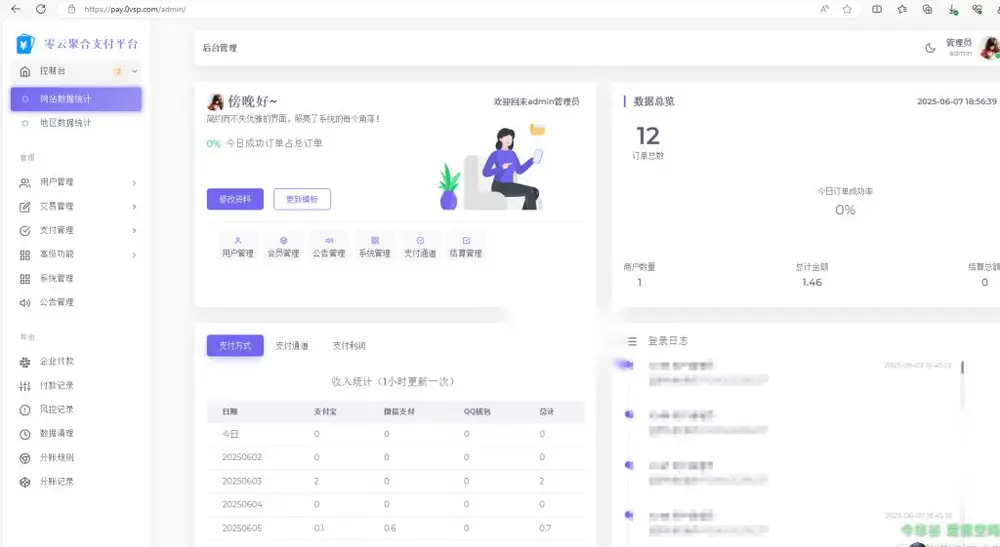Open the admin avatar menu

[989, 48]
